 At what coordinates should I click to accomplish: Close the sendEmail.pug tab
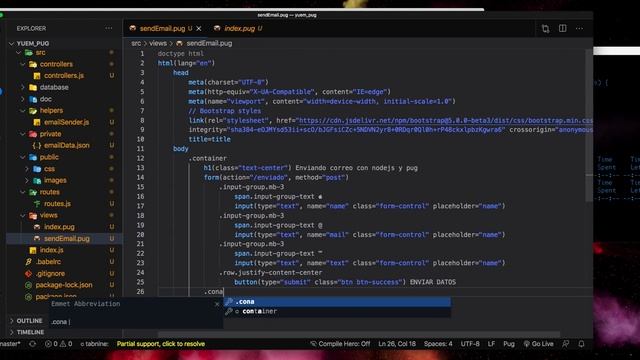coord(199,29)
